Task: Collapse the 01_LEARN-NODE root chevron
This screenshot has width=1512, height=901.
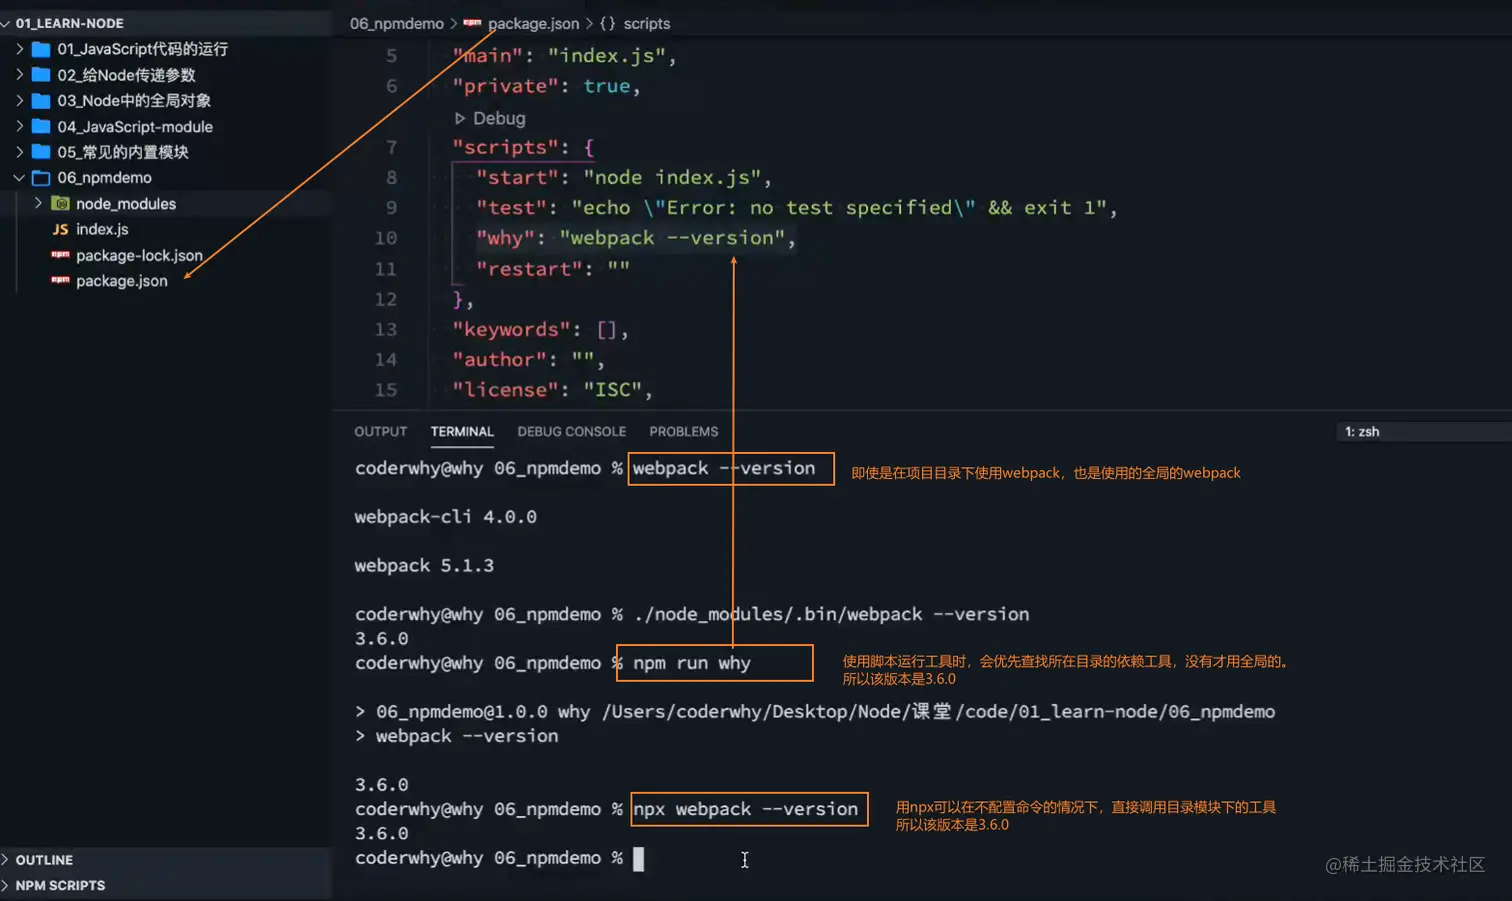Action: tap(6, 23)
